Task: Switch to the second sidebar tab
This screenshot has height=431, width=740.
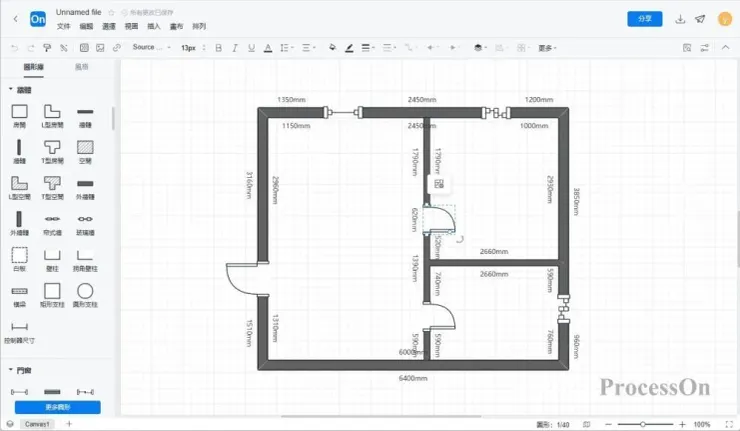Action: point(82,67)
